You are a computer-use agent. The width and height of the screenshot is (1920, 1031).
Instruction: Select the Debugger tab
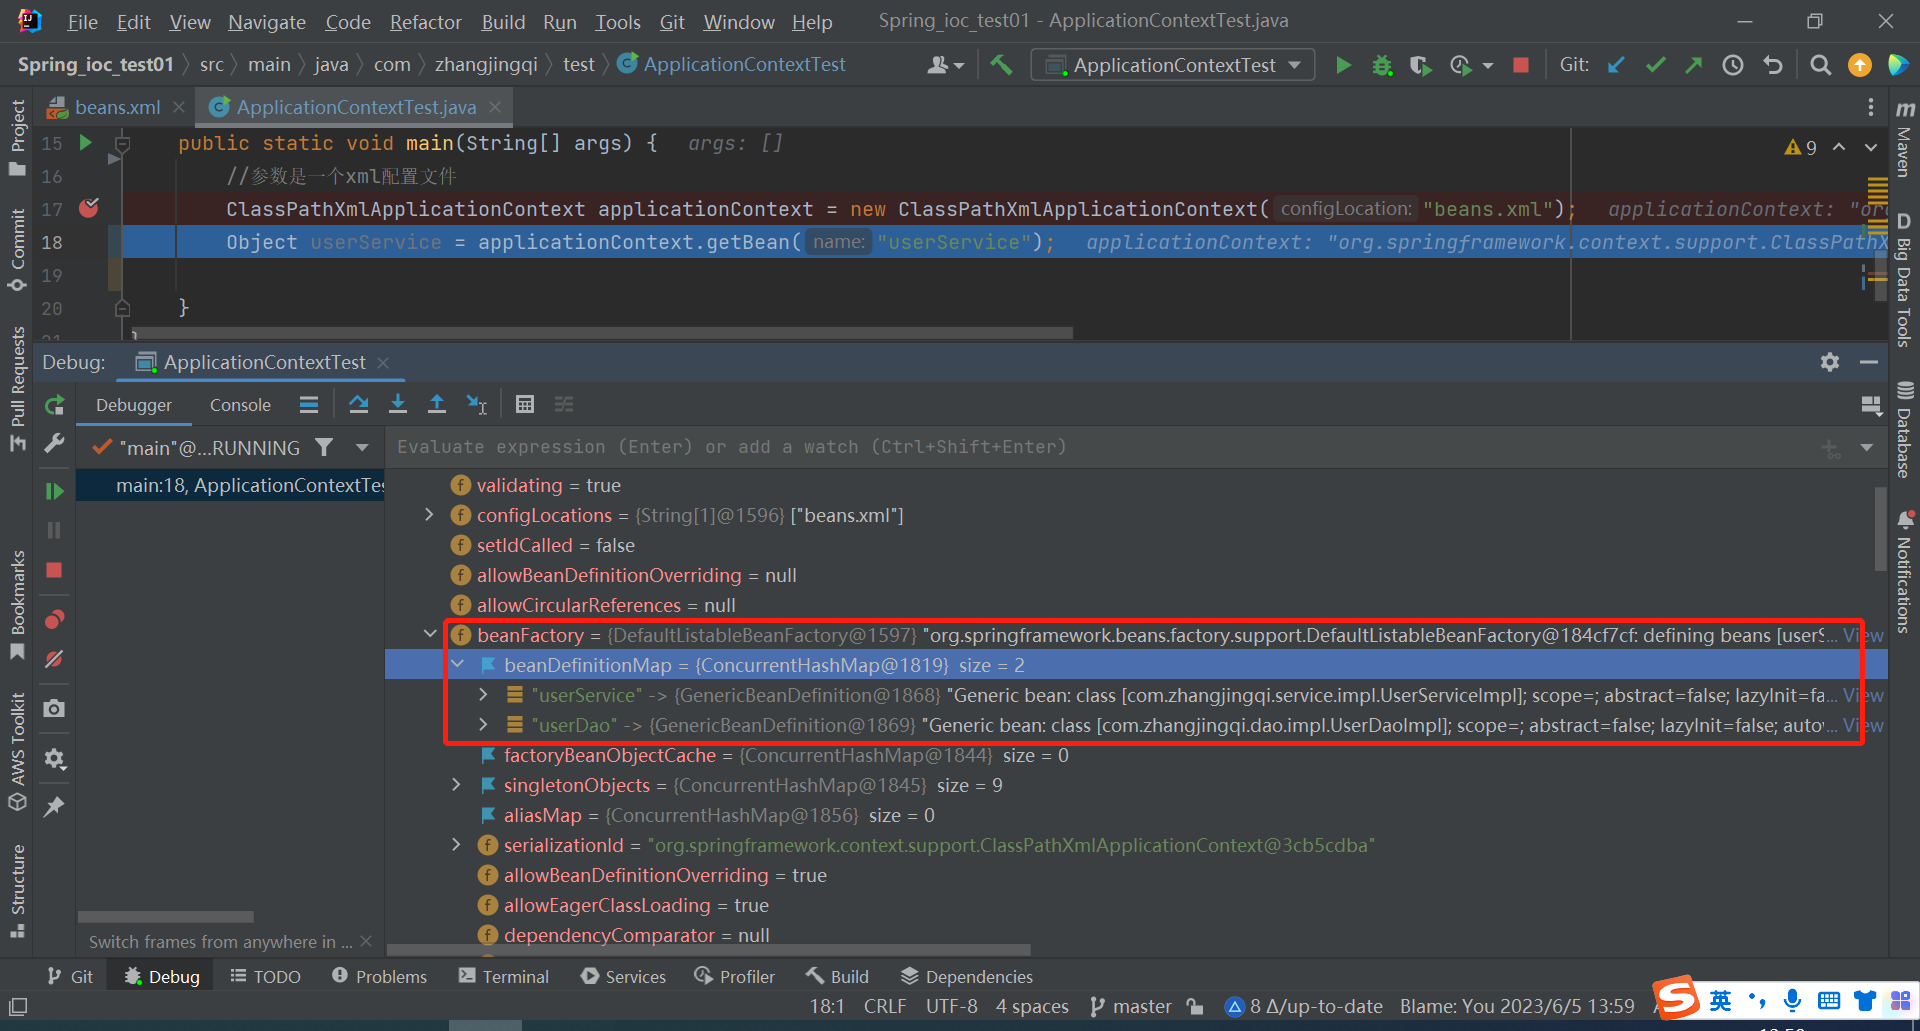(x=134, y=405)
